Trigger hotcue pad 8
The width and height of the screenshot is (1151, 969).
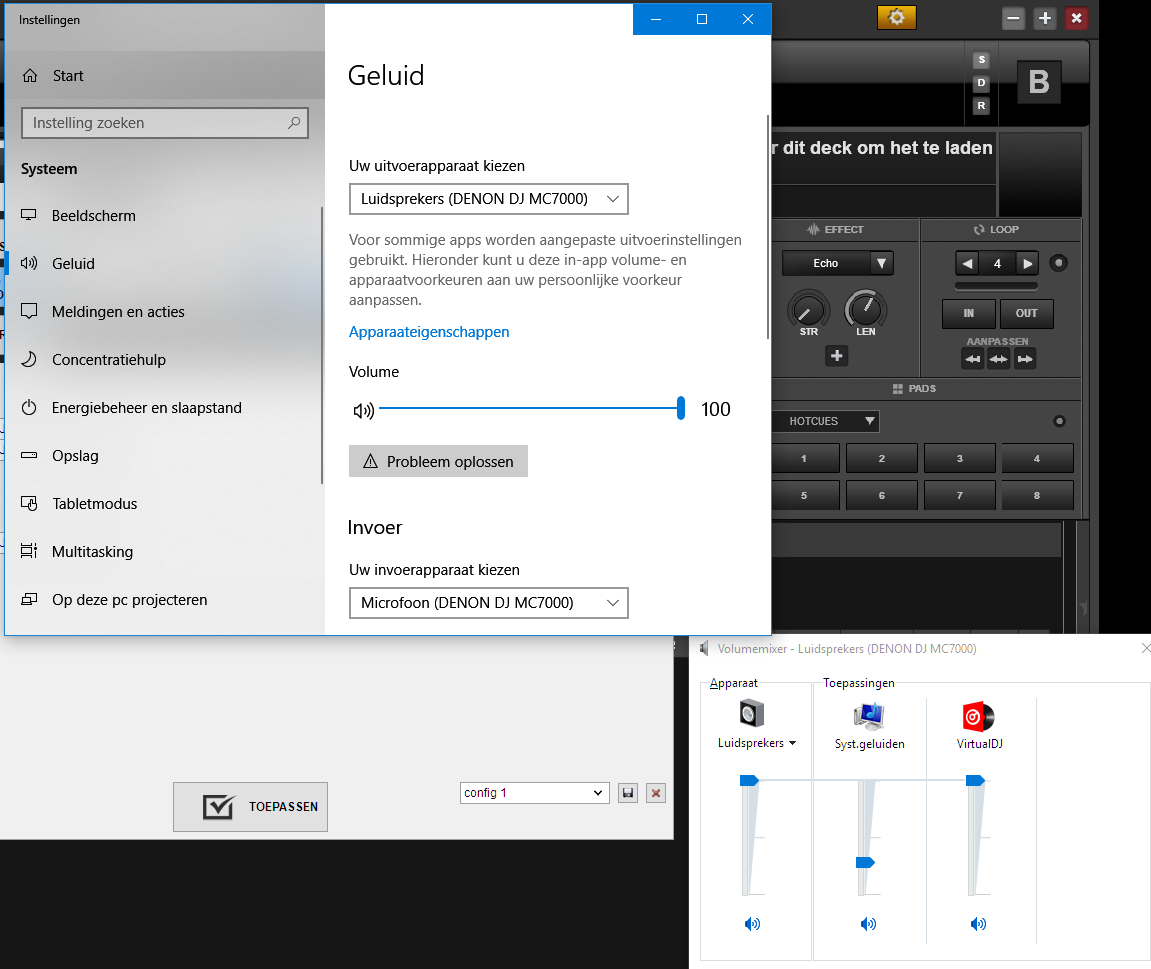(x=1037, y=496)
